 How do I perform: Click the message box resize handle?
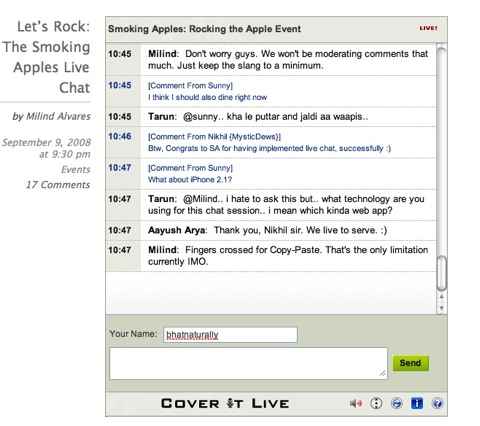pyautogui.click(x=383, y=374)
